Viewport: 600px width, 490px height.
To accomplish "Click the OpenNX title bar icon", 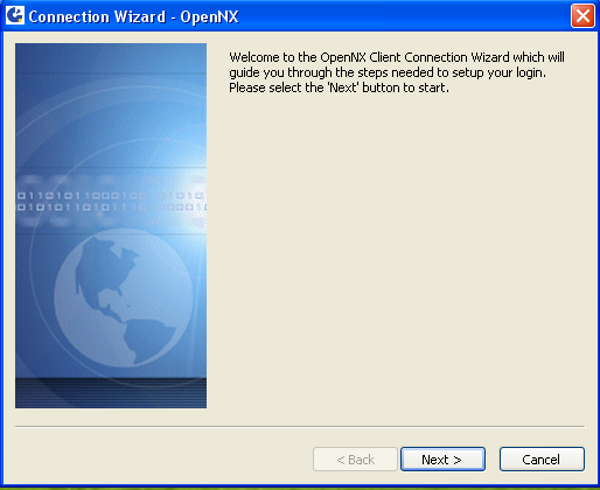I will click(15, 16).
